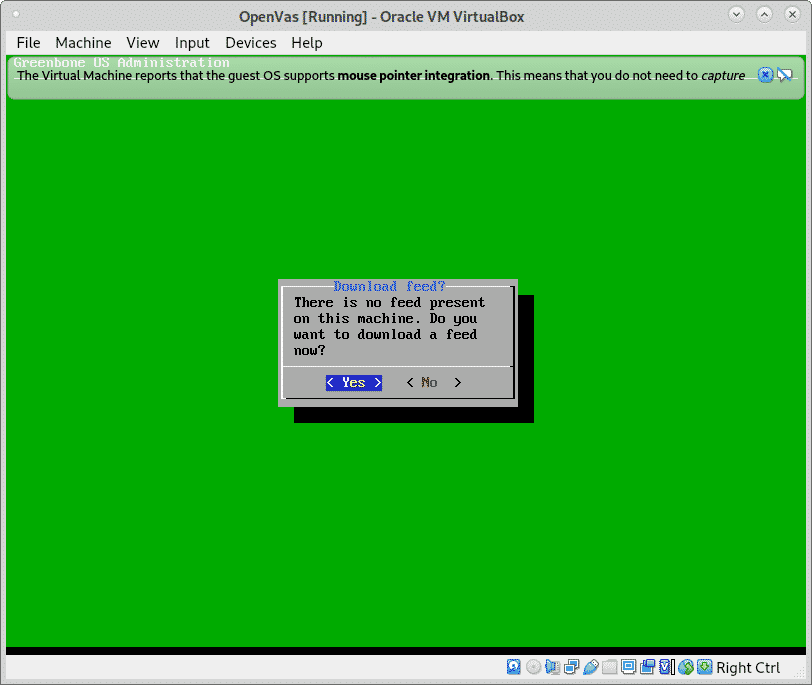Open the File menu

tap(28, 42)
